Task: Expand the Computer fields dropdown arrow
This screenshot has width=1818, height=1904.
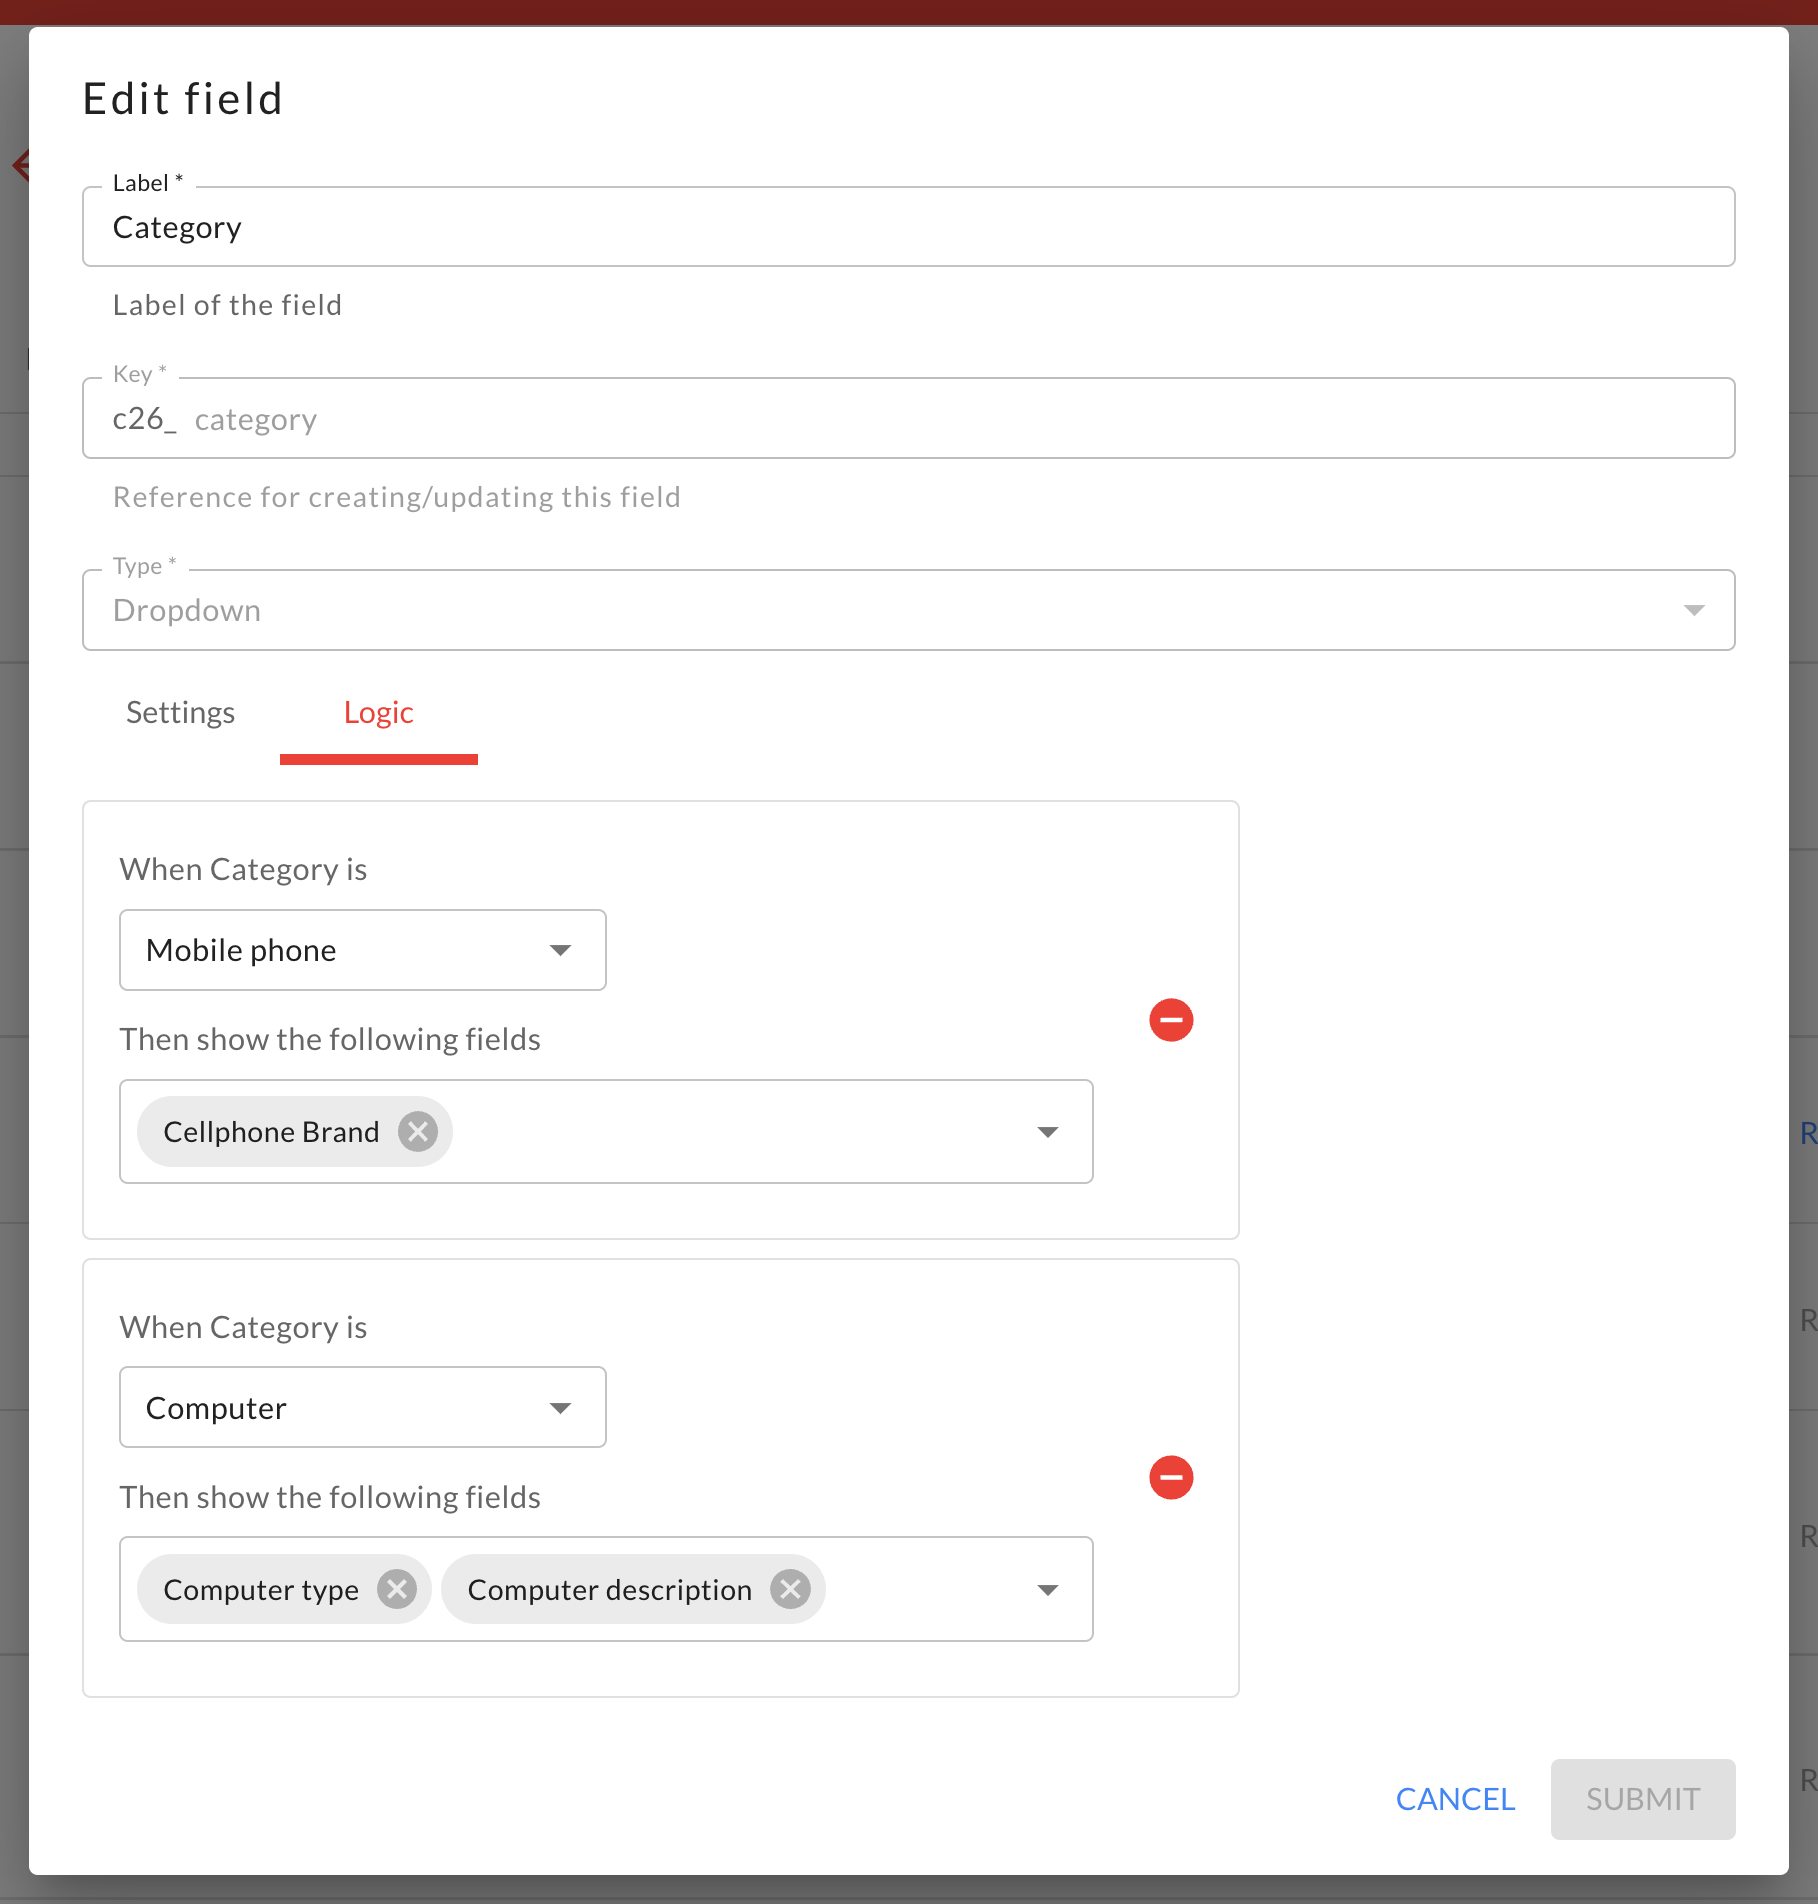Action: [1048, 1590]
